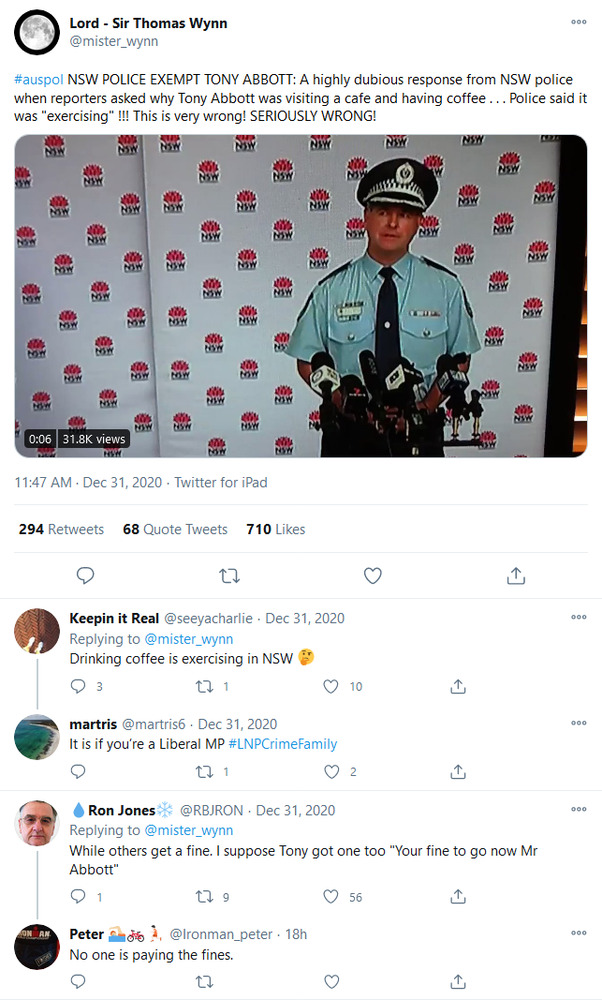Retweet the main Tony Abbott tweet
This screenshot has height=1000, width=602.
[229, 575]
